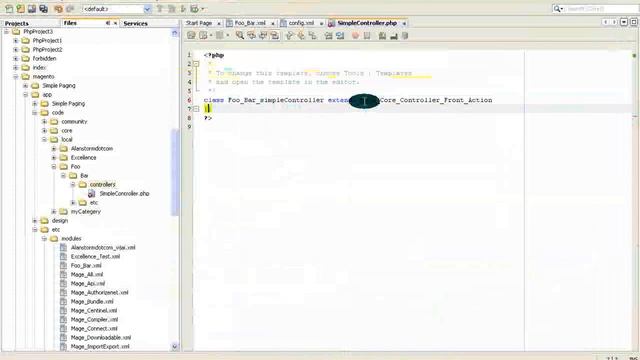Click the Undo toolbar icon
The height and width of the screenshot is (360, 640).
[x=59, y=9]
